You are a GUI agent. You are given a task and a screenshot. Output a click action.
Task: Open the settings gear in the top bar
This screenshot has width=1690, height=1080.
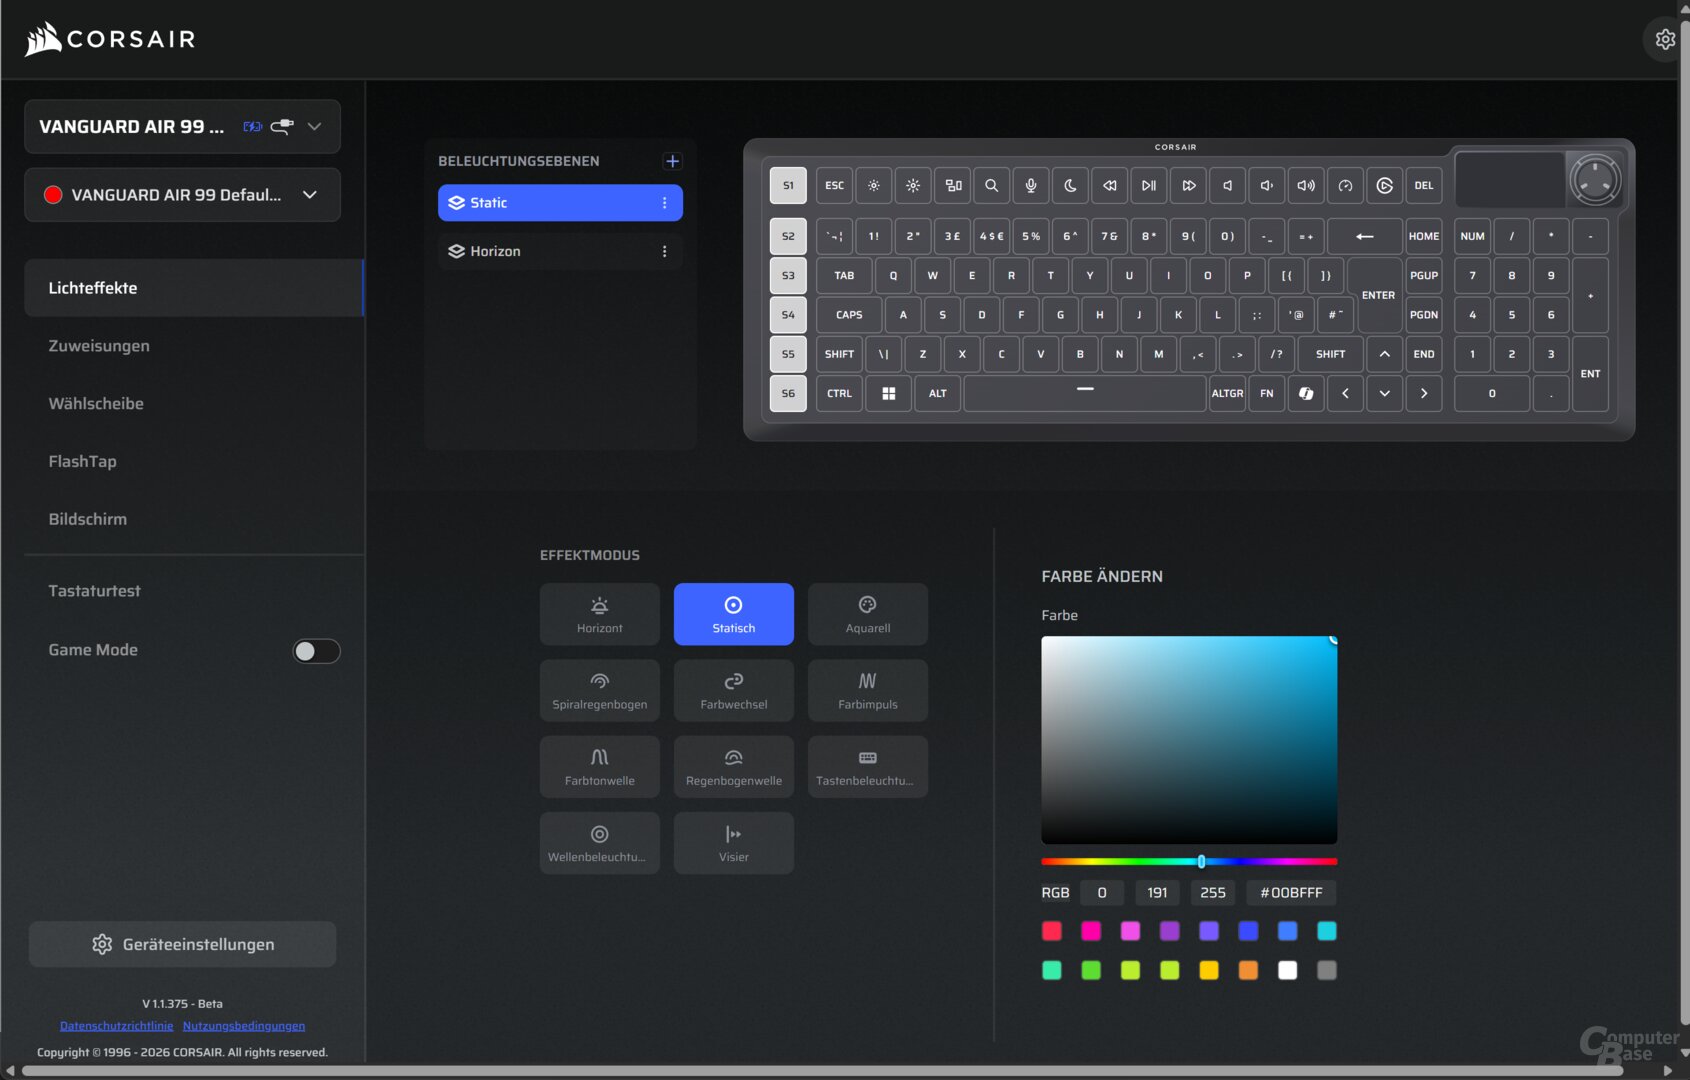pos(1665,39)
